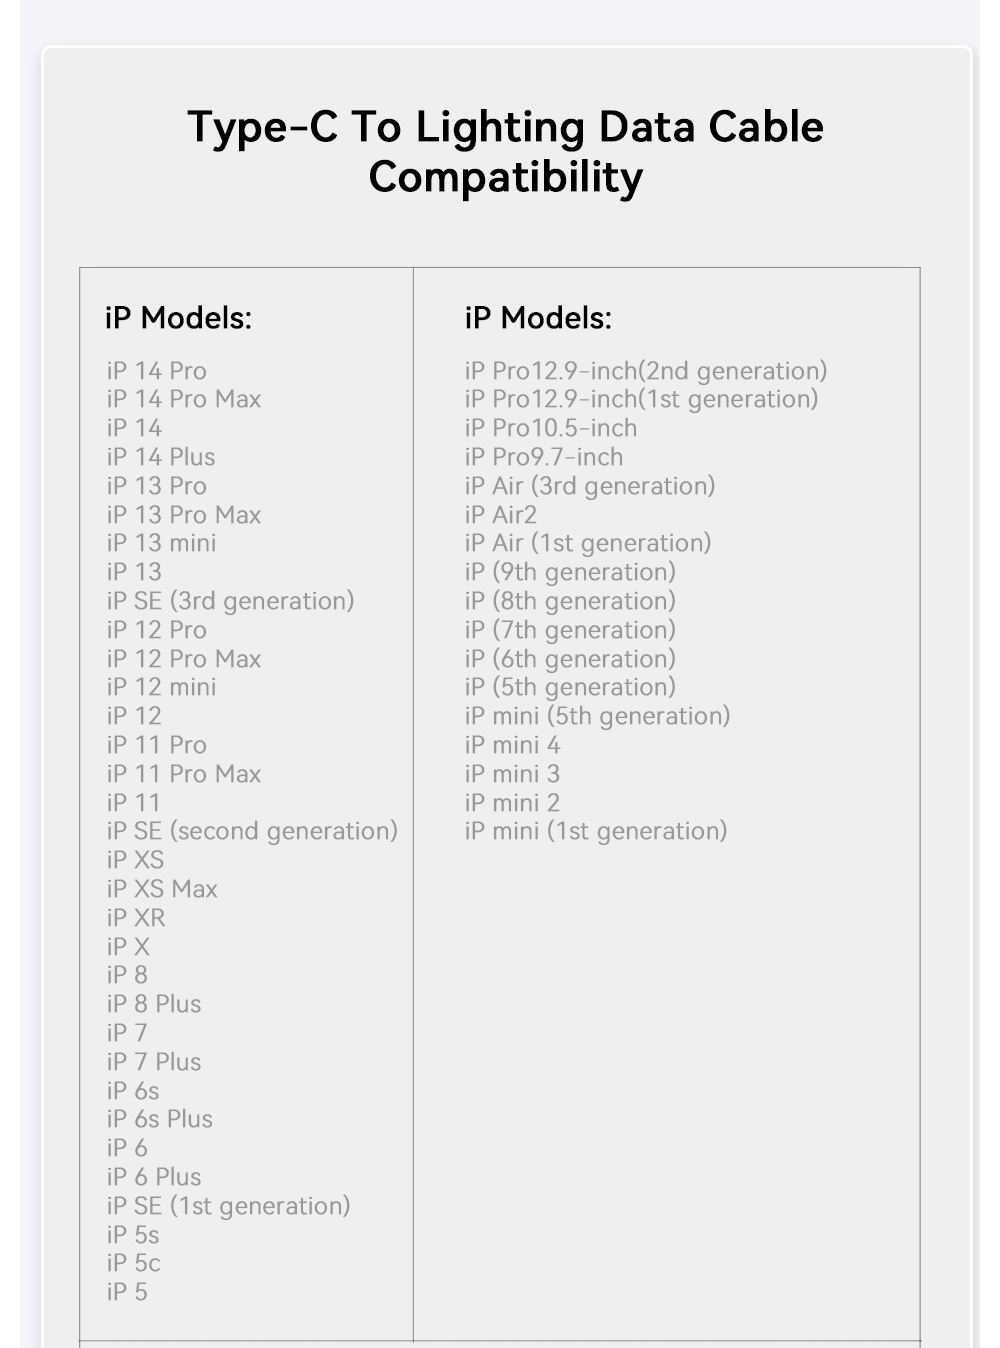The image size is (1000, 1348).
Task: Select the iP 14 Pro Max entry
Action: pos(184,399)
